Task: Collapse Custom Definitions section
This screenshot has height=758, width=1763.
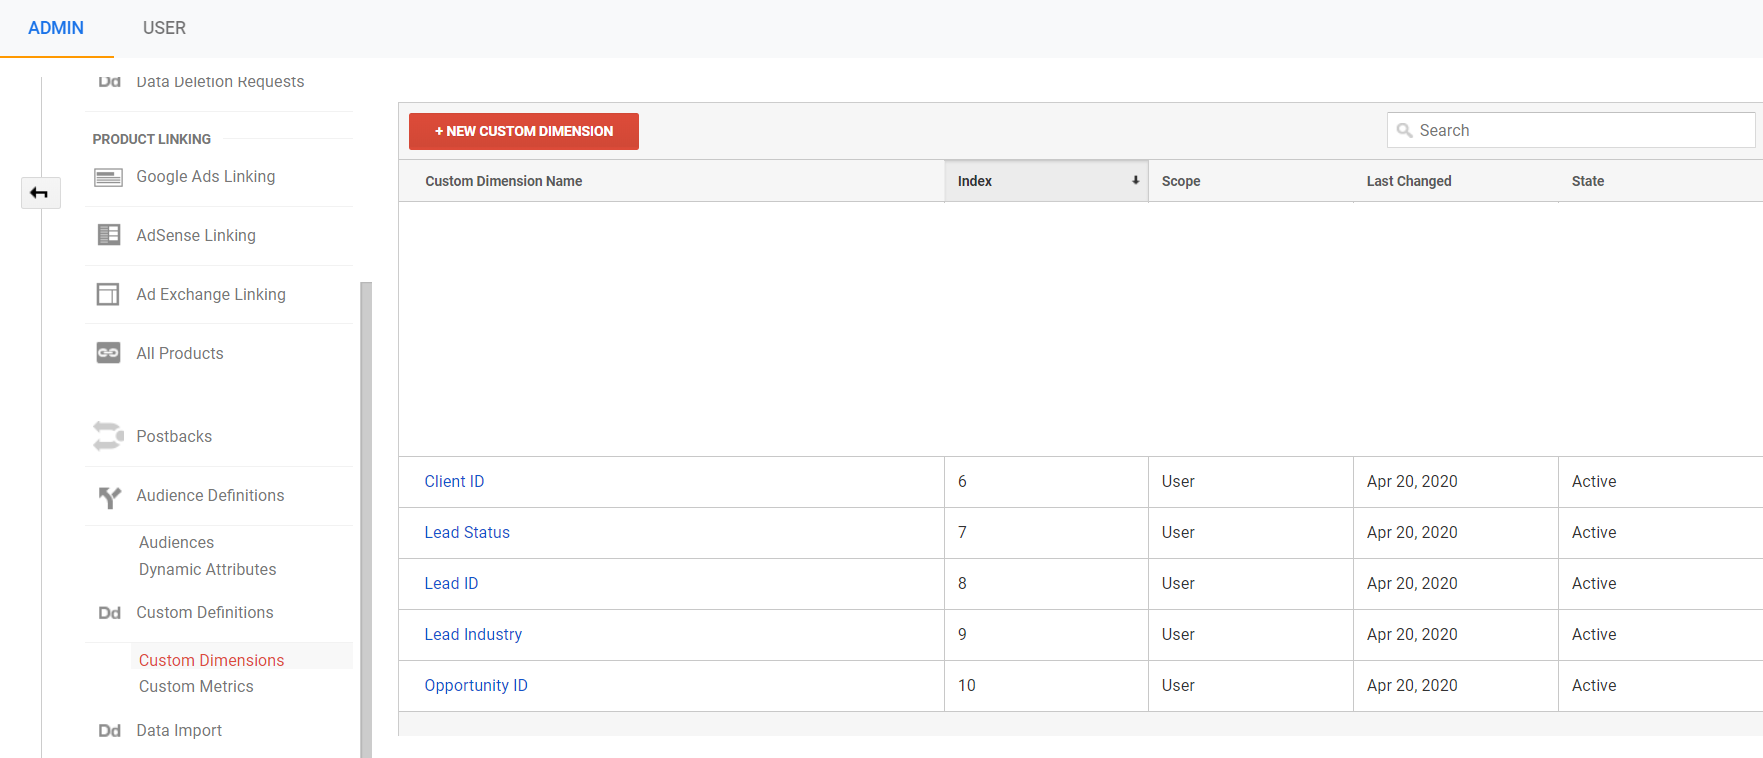Action: 205,613
